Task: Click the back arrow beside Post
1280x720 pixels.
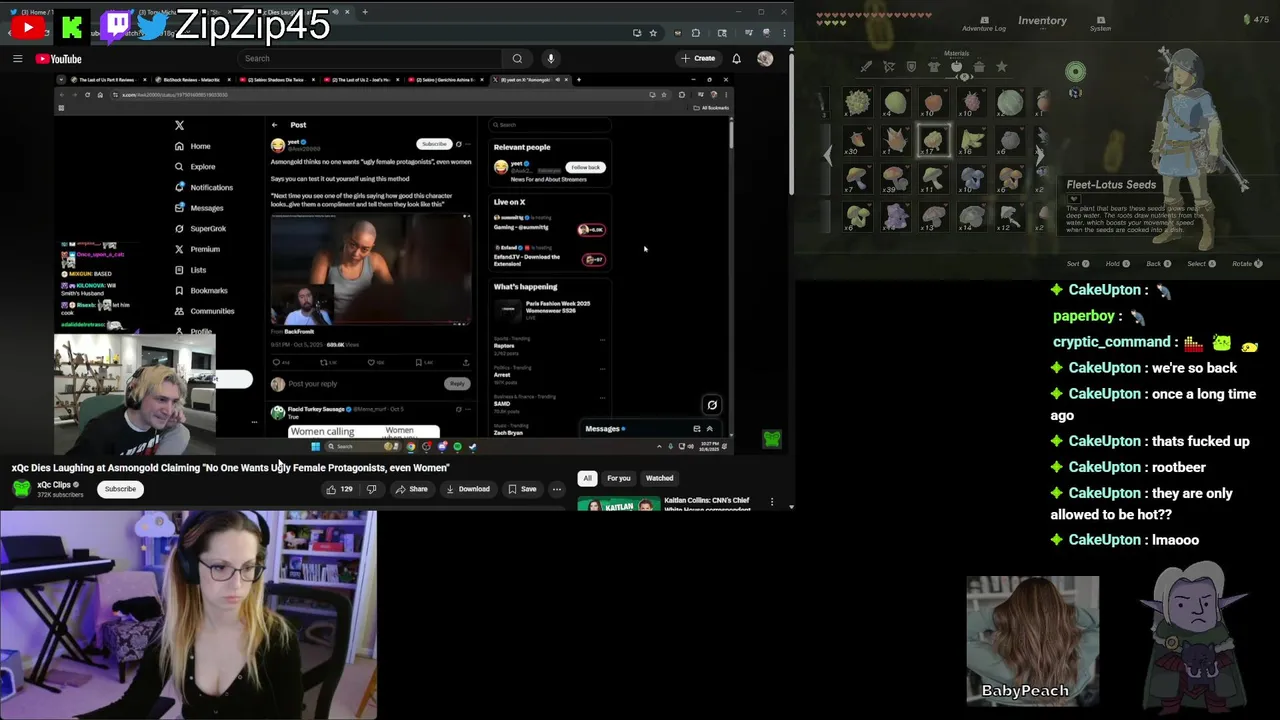Action: (x=274, y=125)
